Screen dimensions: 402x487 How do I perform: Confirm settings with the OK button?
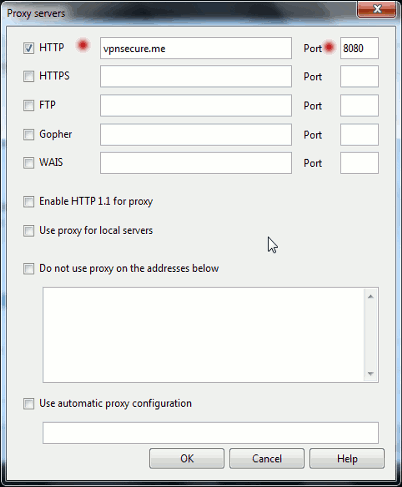click(x=187, y=459)
